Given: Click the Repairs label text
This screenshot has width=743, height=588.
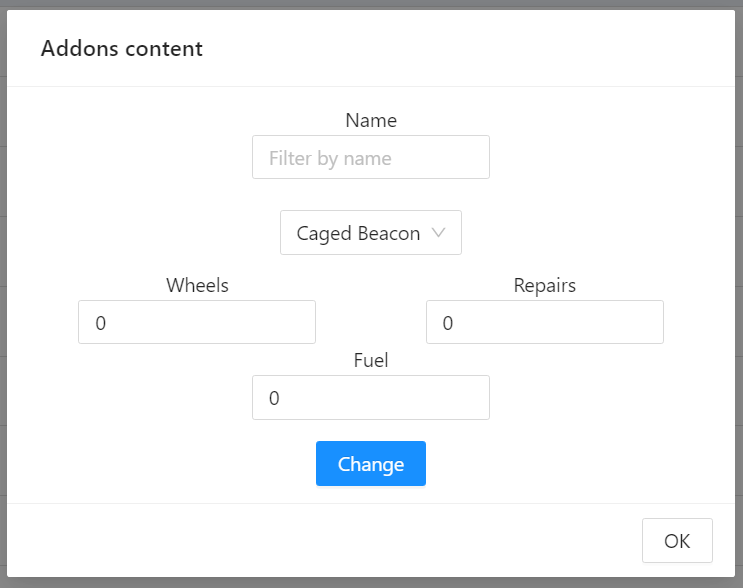Looking at the screenshot, I should click(x=544, y=286).
